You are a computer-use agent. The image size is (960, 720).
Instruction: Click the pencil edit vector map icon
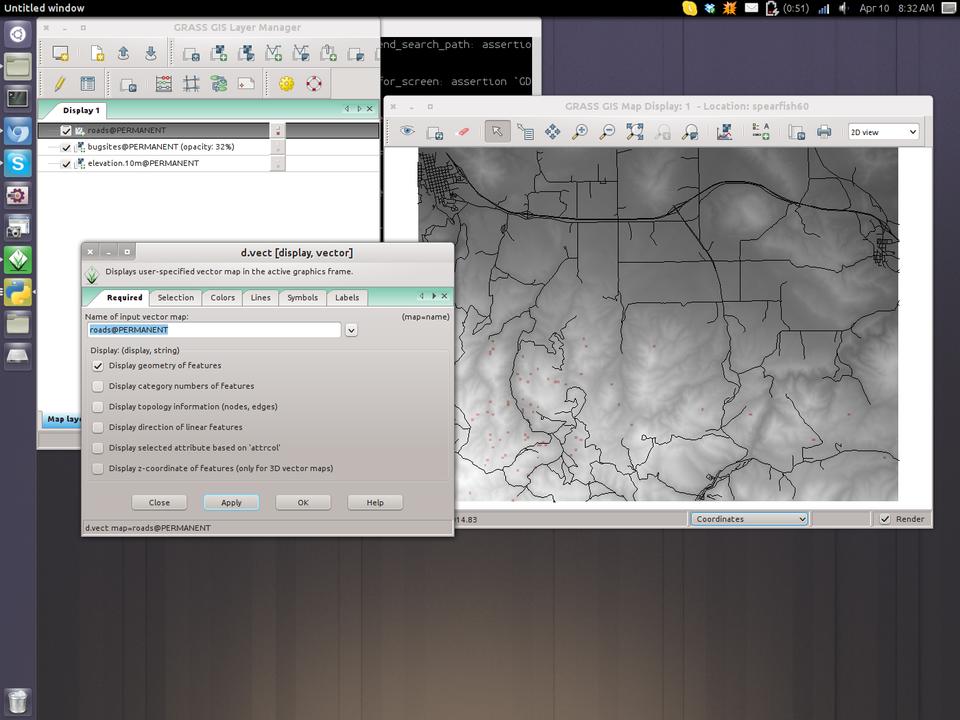[x=60, y=84]
